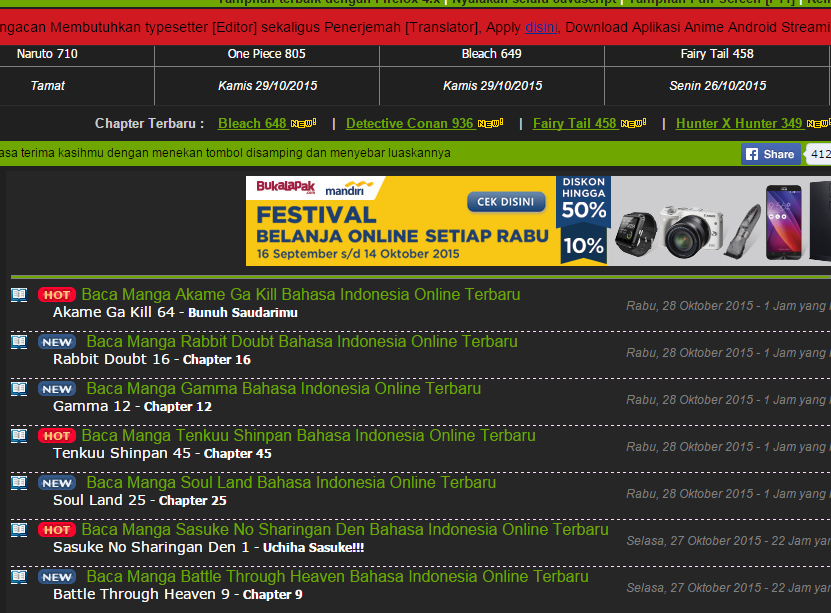This screenshot has height=613, width=831.
Task: Click 'Sasuke No Sharingan Den 1 - Uchiha Sasuke!!!'
Action: [x=209, y=547]
